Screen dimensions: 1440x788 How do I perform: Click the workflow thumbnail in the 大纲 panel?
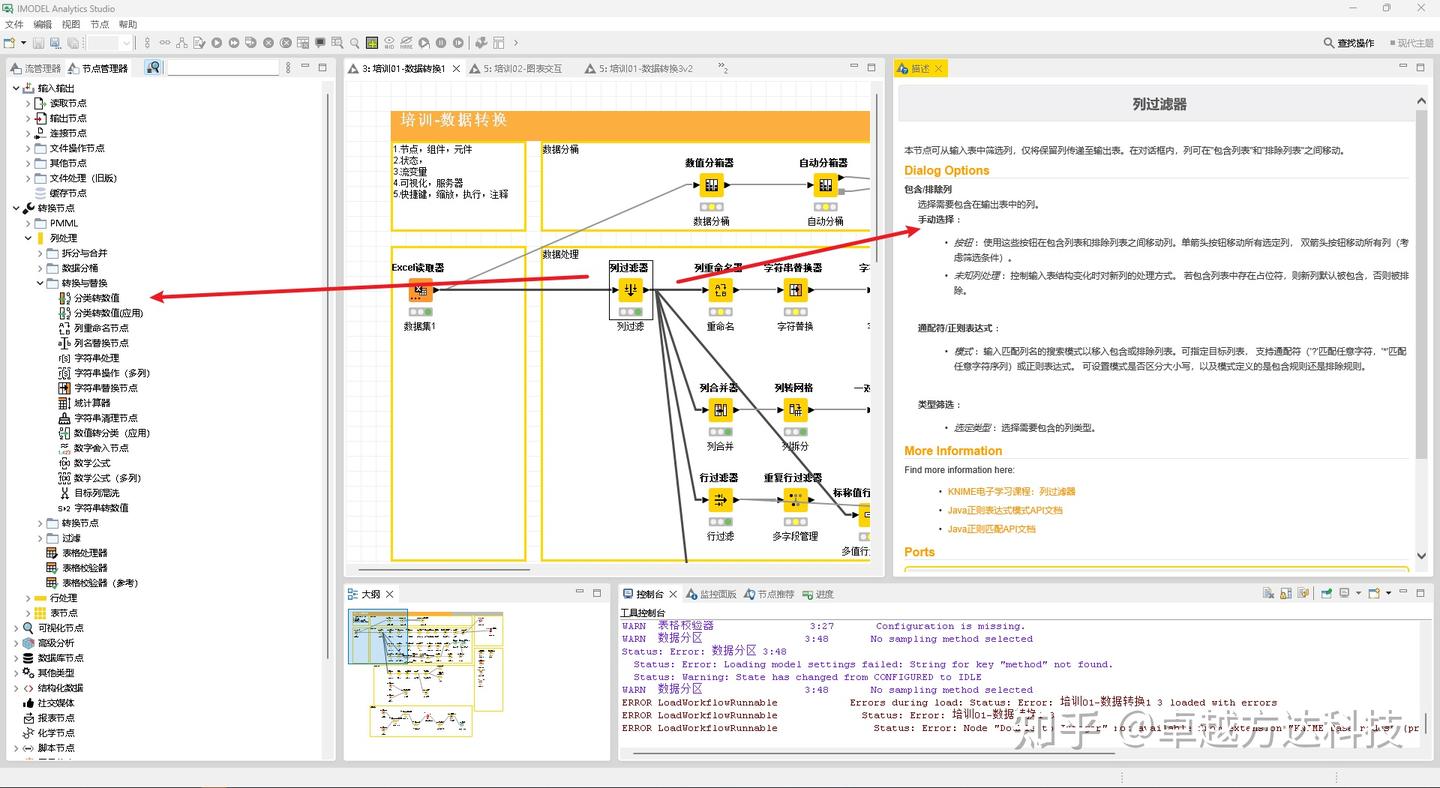tap(425, 672)
